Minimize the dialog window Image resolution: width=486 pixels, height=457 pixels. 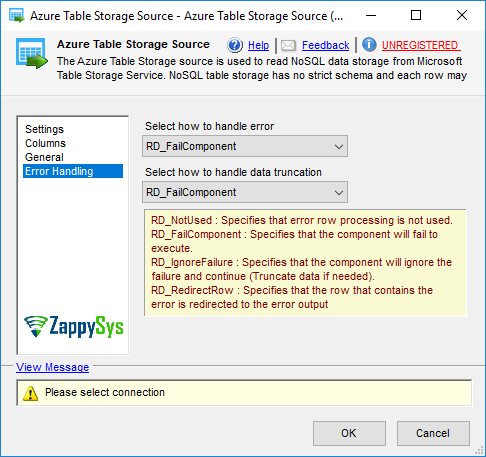[x=371, y=15]
